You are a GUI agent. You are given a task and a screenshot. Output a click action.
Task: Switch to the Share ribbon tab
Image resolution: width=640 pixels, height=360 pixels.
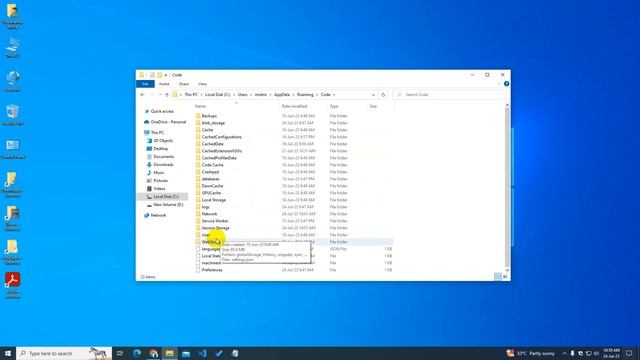click(x=184, y=84)
